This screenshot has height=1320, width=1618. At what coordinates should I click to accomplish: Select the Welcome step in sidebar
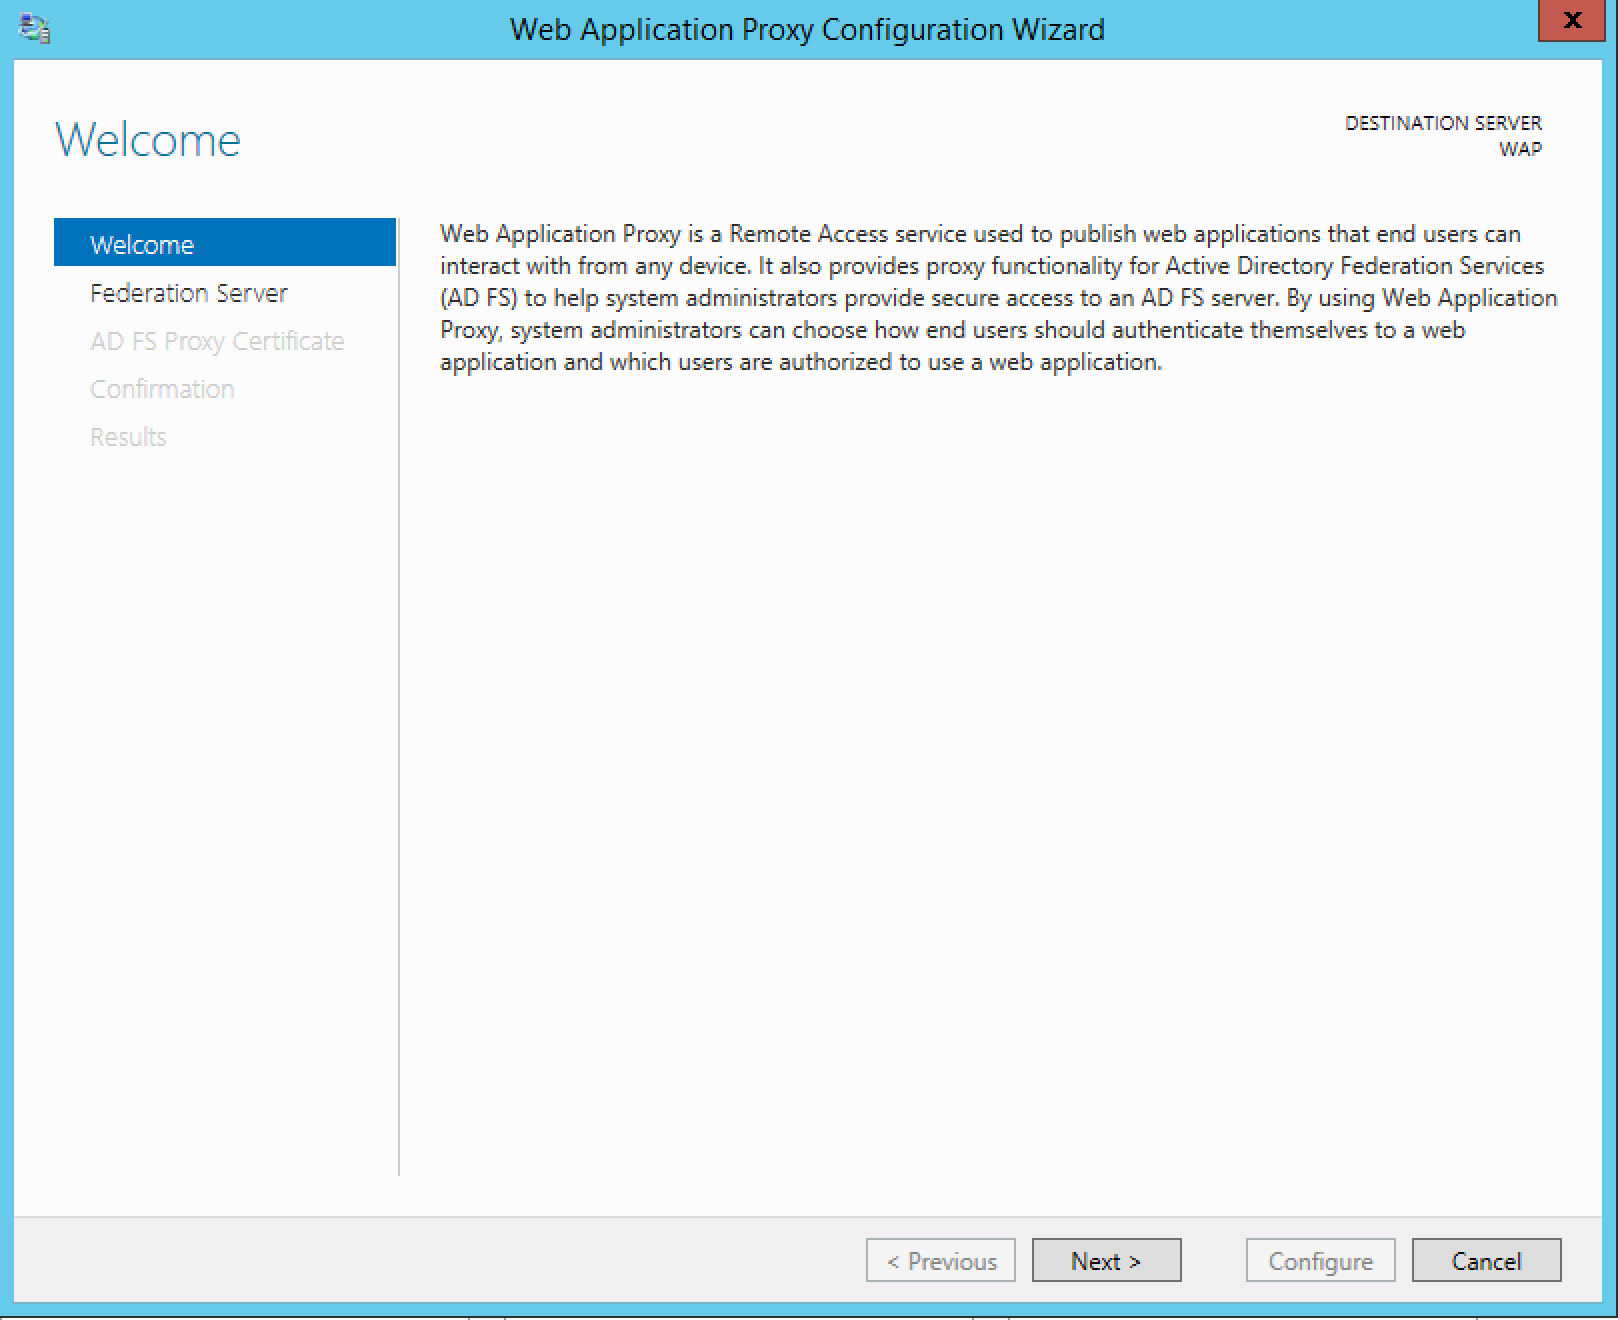(225, 243)
